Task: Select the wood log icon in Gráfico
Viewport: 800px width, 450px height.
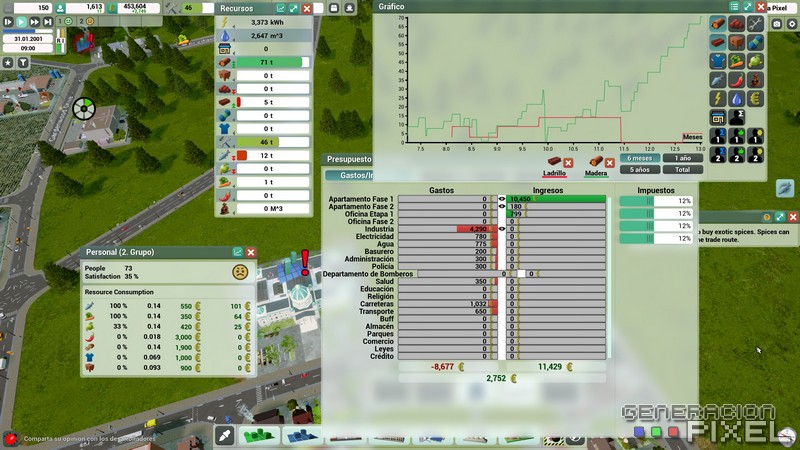Action: 718,23
